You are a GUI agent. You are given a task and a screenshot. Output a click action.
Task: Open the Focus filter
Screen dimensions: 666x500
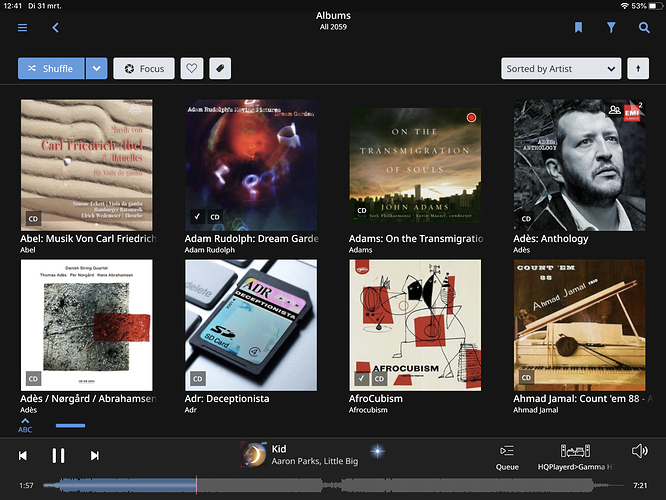tap(144, 68)
